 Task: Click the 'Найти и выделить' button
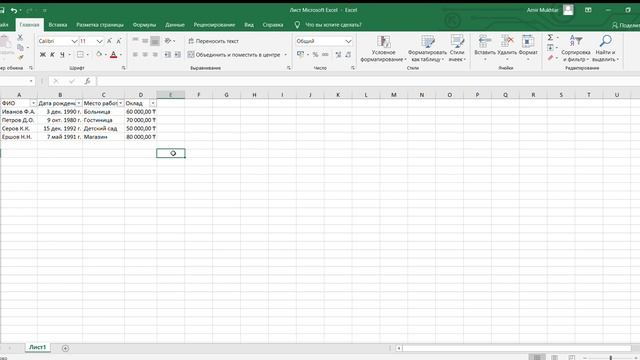(605, 49)
